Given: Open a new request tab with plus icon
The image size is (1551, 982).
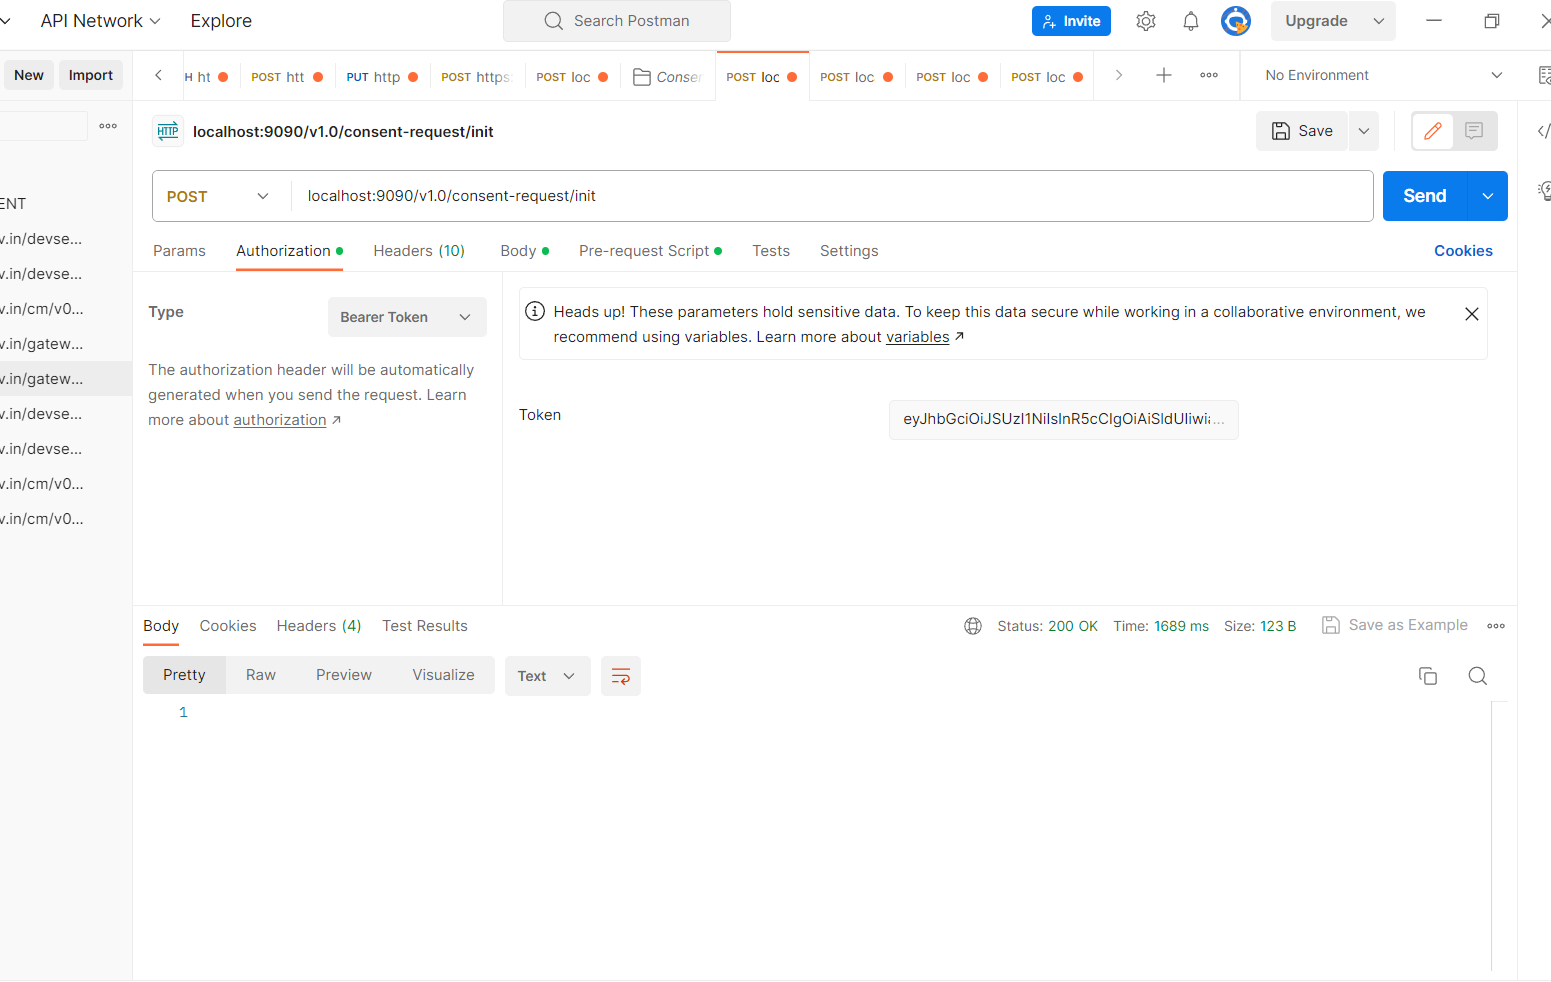Looking at the screenshot, I should click(1163, 75).
